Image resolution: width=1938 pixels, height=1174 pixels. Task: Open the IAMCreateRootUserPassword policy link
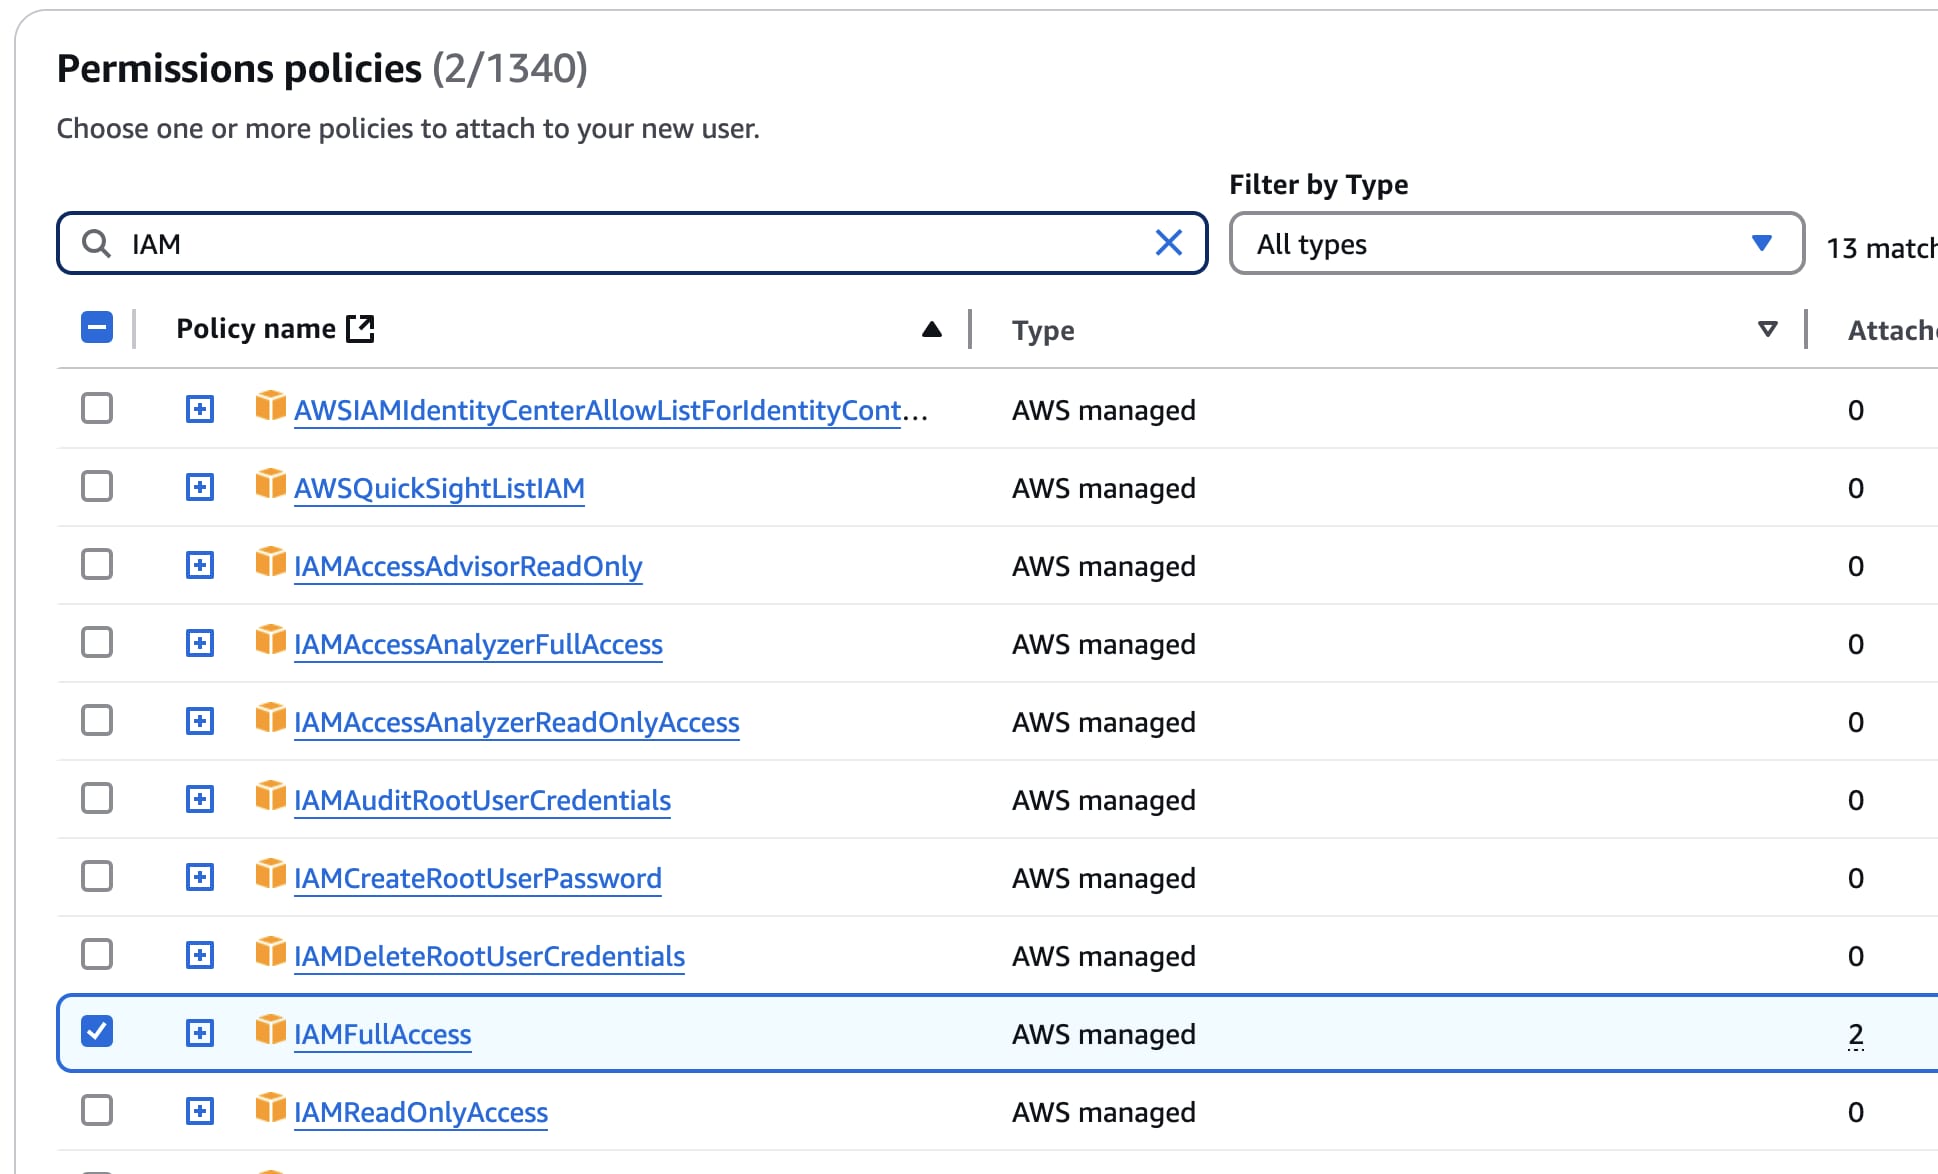click(x=478, y=878)
